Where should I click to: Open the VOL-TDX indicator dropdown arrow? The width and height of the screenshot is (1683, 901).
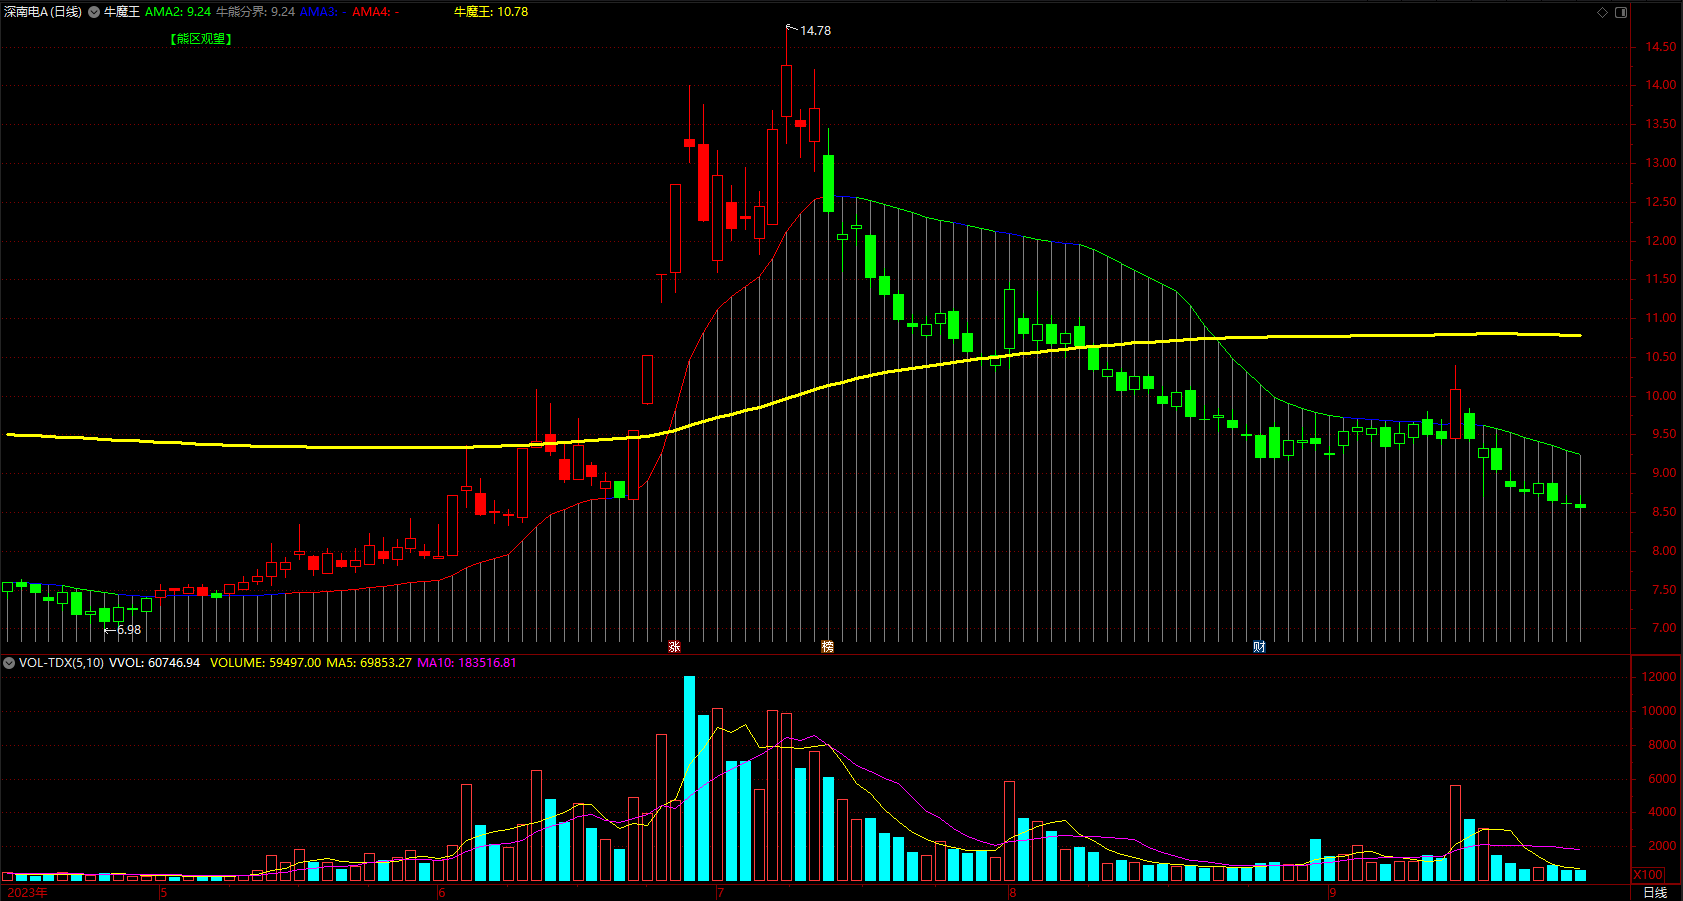pyautogui.click(x=9, y=663)
